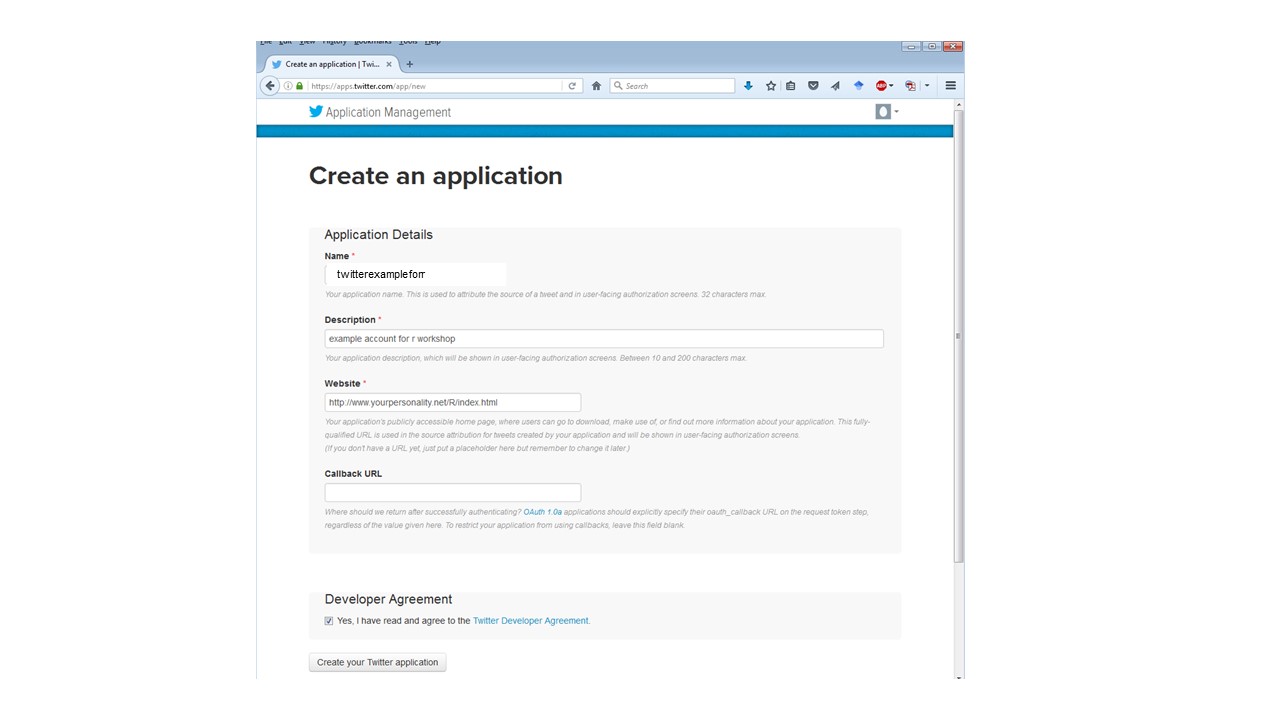The width and height of the screenshot is (1280, 720).
Task: Save page to Pocket
Action: [x=813, y=86]
